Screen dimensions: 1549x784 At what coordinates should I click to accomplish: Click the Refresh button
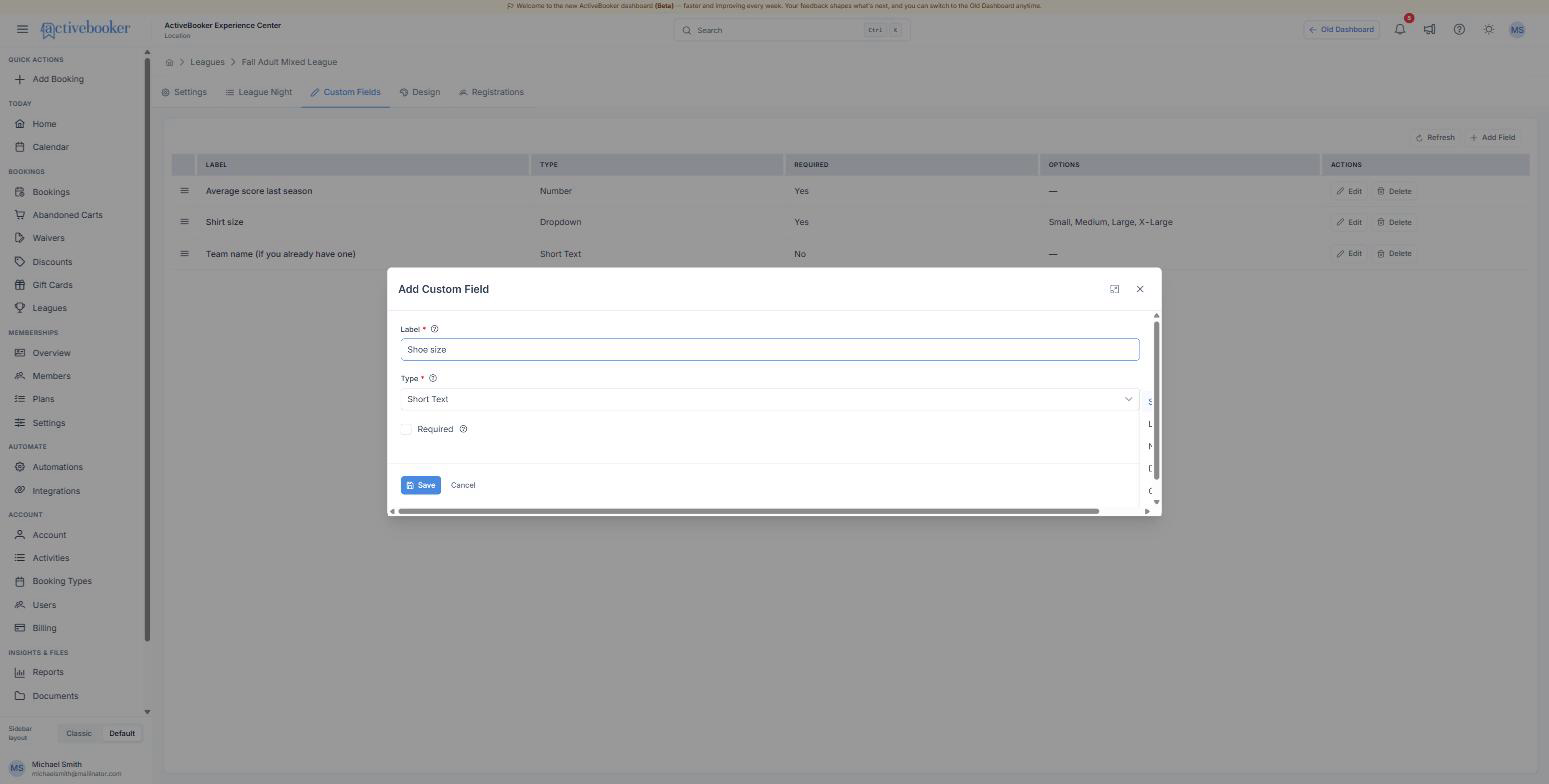pos(1435,137)
